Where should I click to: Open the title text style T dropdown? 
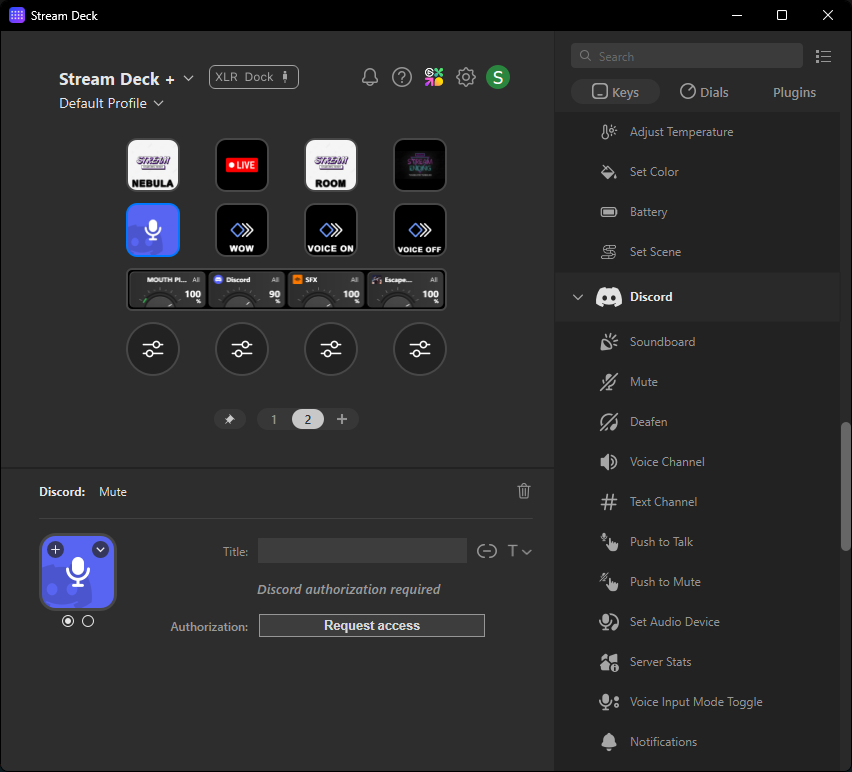519,551
